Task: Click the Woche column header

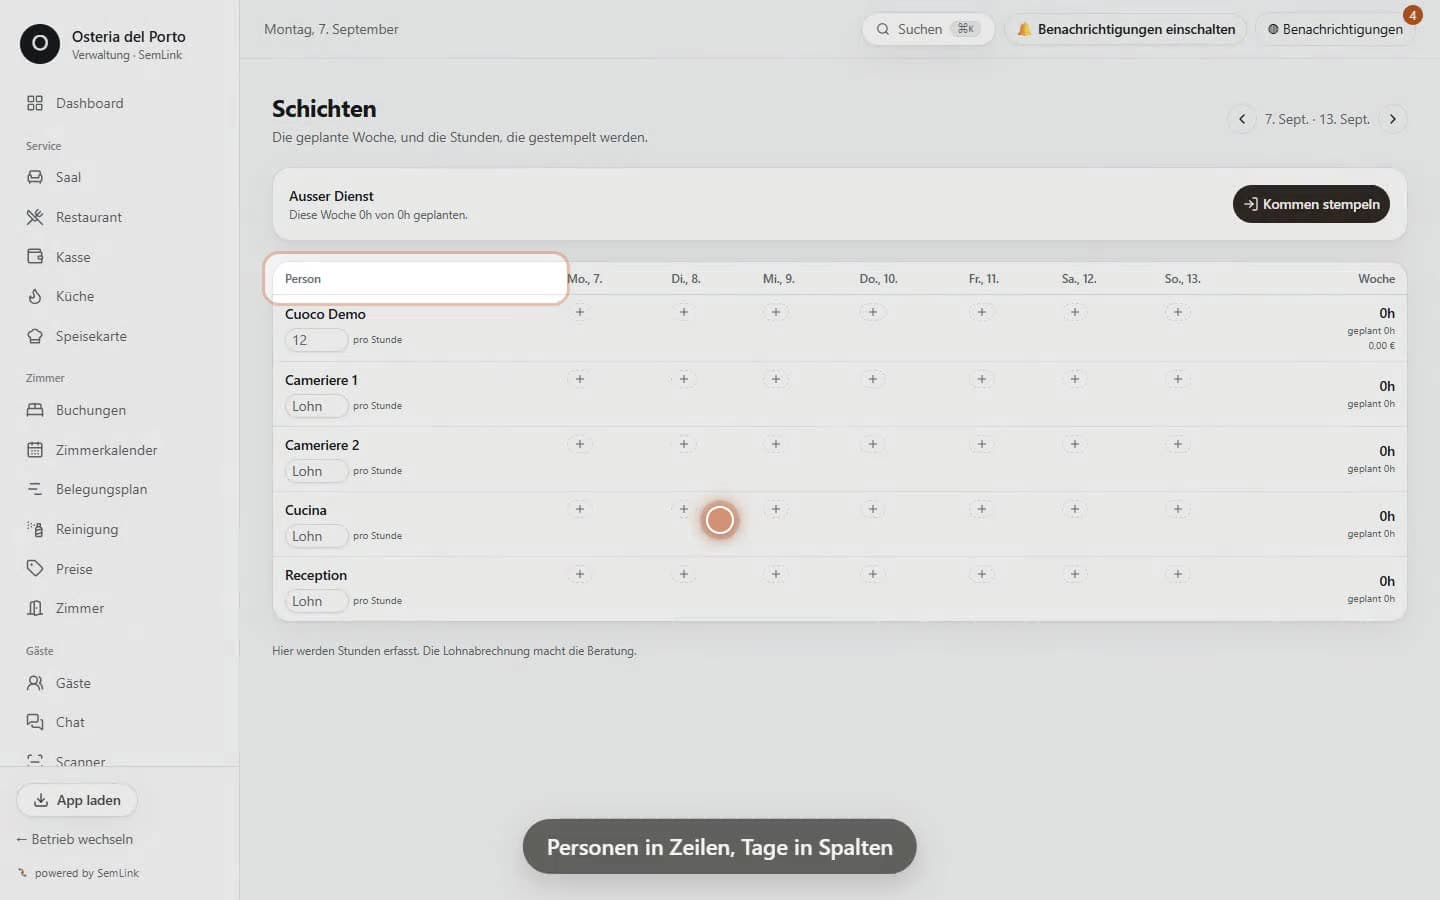Action: pyautogui.click(x=1376, y=279)
